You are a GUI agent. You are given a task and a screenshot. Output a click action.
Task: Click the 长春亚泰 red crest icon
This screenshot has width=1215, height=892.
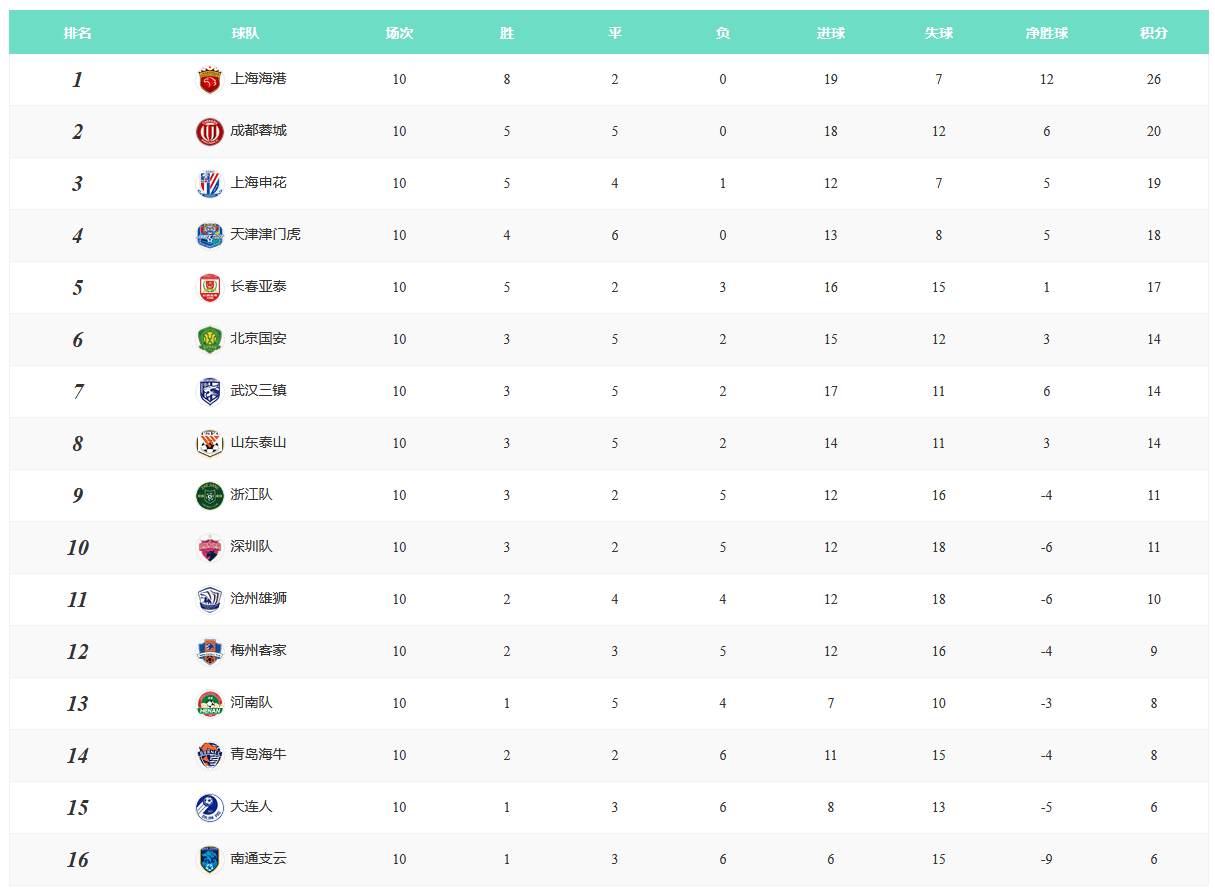coord(209,288)
